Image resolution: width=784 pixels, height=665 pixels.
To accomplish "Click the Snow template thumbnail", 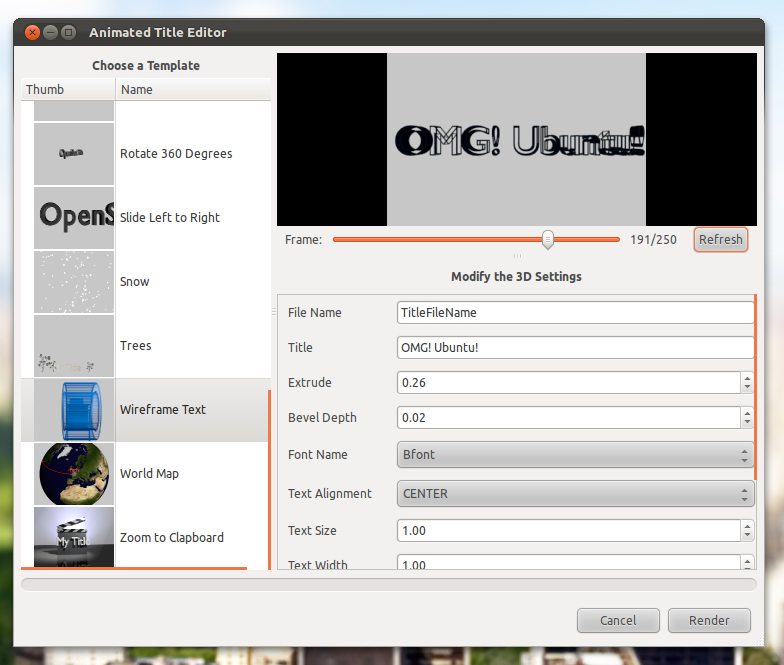I will 74,282.
